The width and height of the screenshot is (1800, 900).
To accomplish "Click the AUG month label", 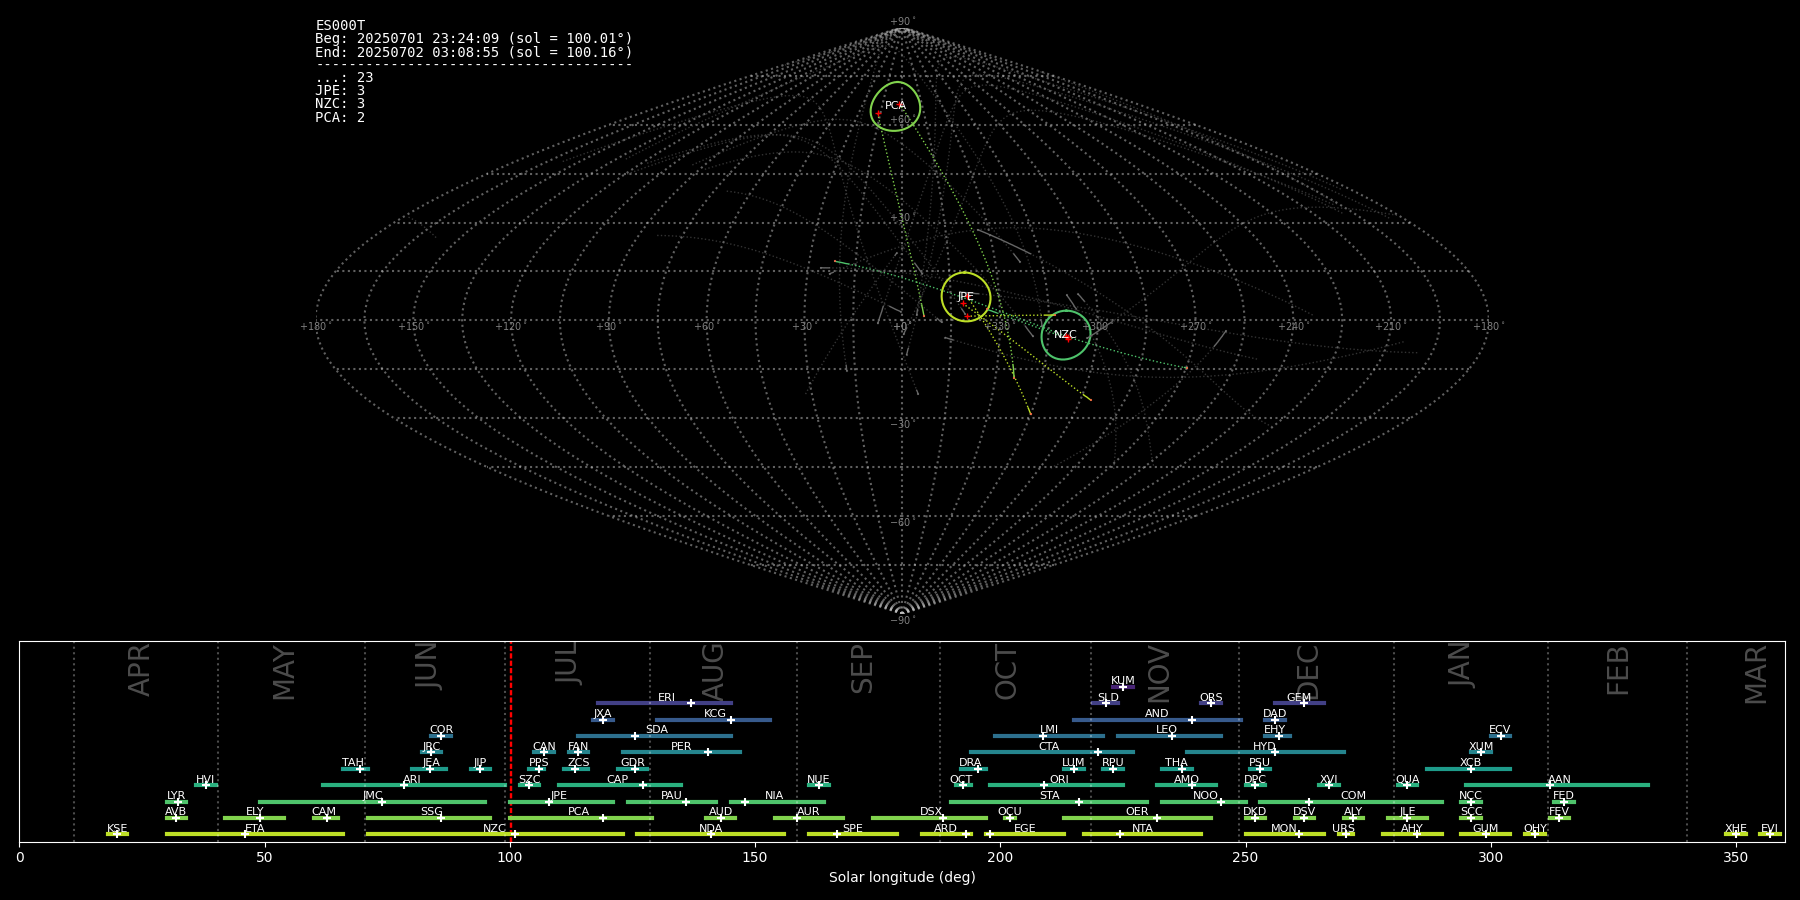I will pos(713,671).
